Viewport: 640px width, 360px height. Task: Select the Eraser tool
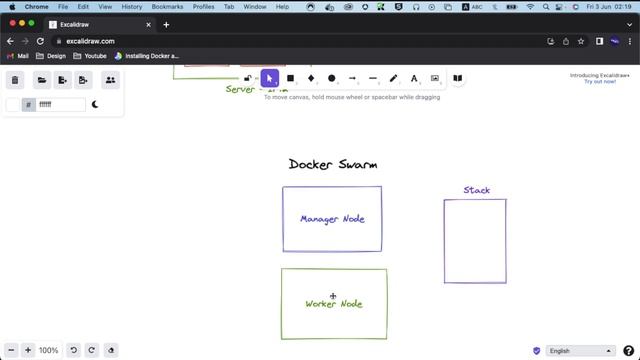pyautogui.click(x=111, y=350)
